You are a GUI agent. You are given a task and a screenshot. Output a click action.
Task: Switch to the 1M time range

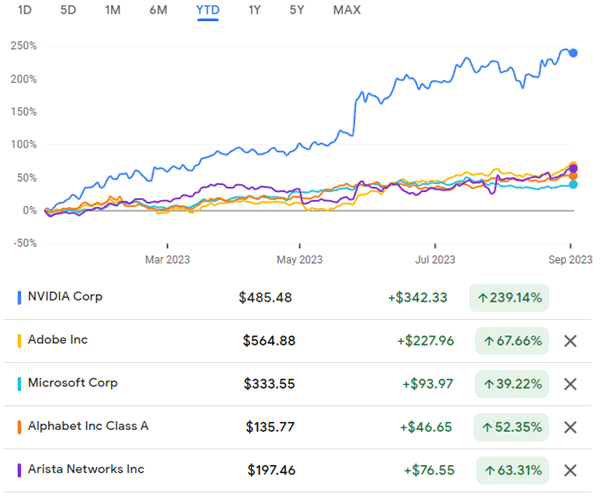click(x=113, y=10)
